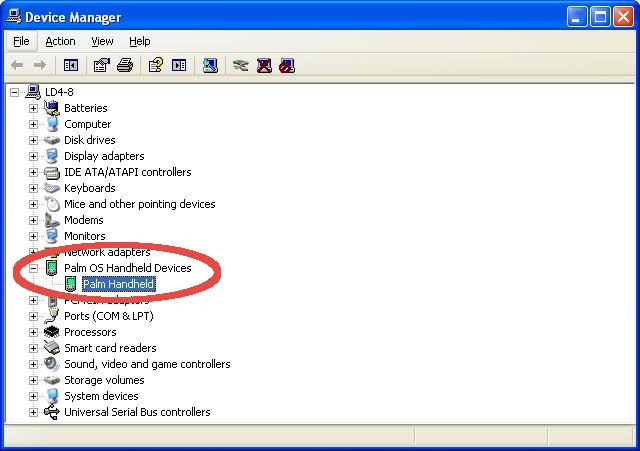Image resolution: width=640 pixels, height=451 pixels.
Task: Select the Palm Handheld device entry
Action: (x=118, y=284)
